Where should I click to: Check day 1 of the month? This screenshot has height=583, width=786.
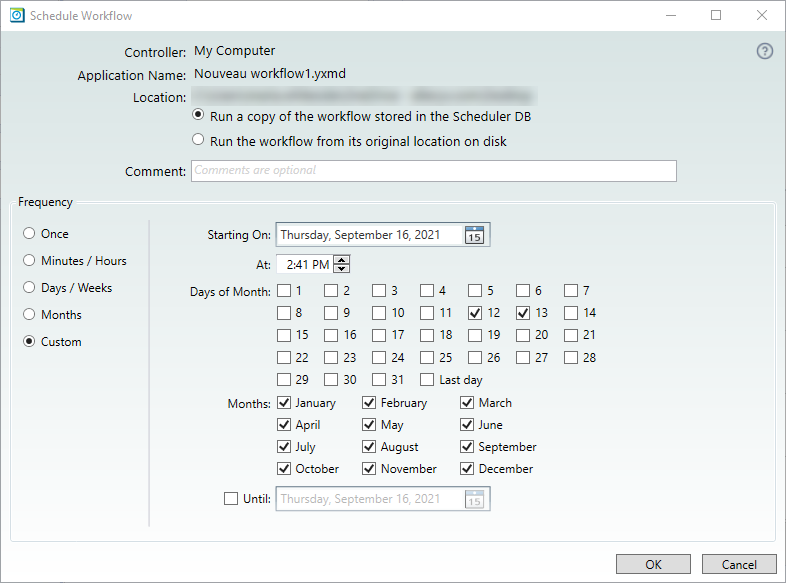pyautogui.click(x=285, y=291)
